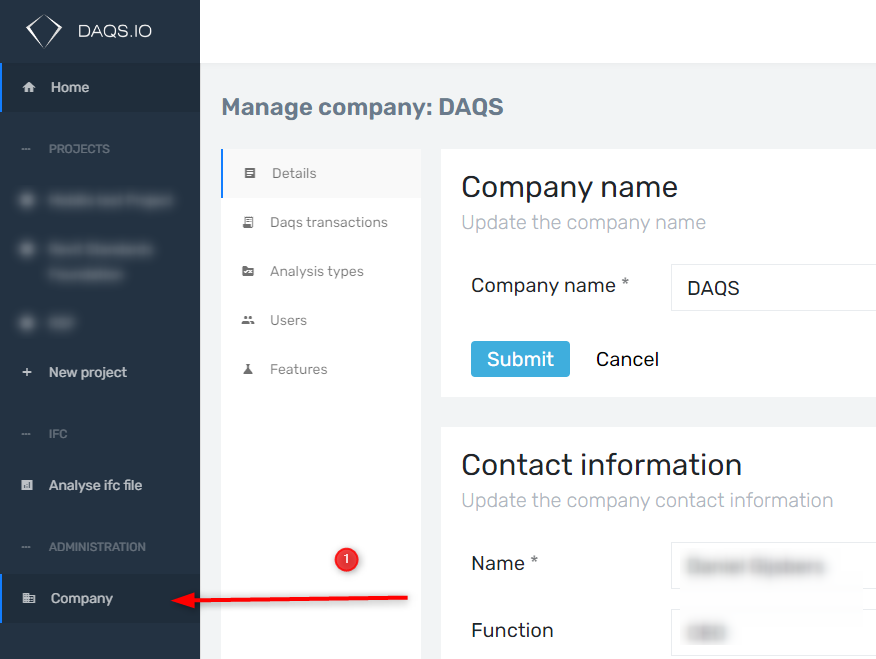The image size is (876, 659).
Task: Switch to the Analysis types tab
Action: [x=316, y=271]
